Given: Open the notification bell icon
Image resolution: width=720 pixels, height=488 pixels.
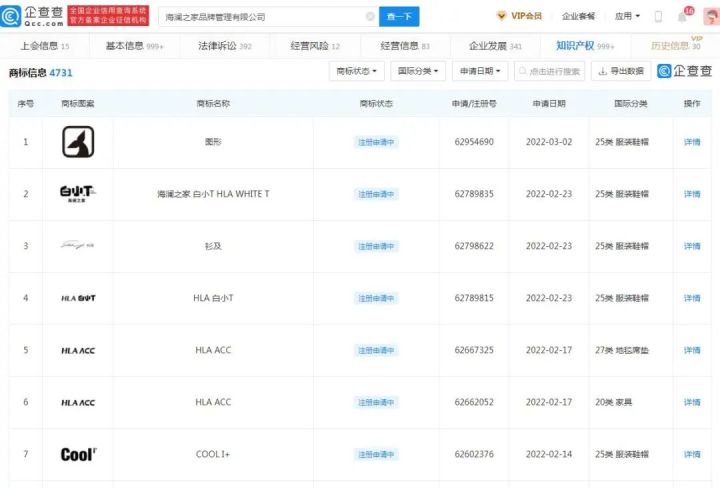Looking at the screenshot, I should point(682,17).
